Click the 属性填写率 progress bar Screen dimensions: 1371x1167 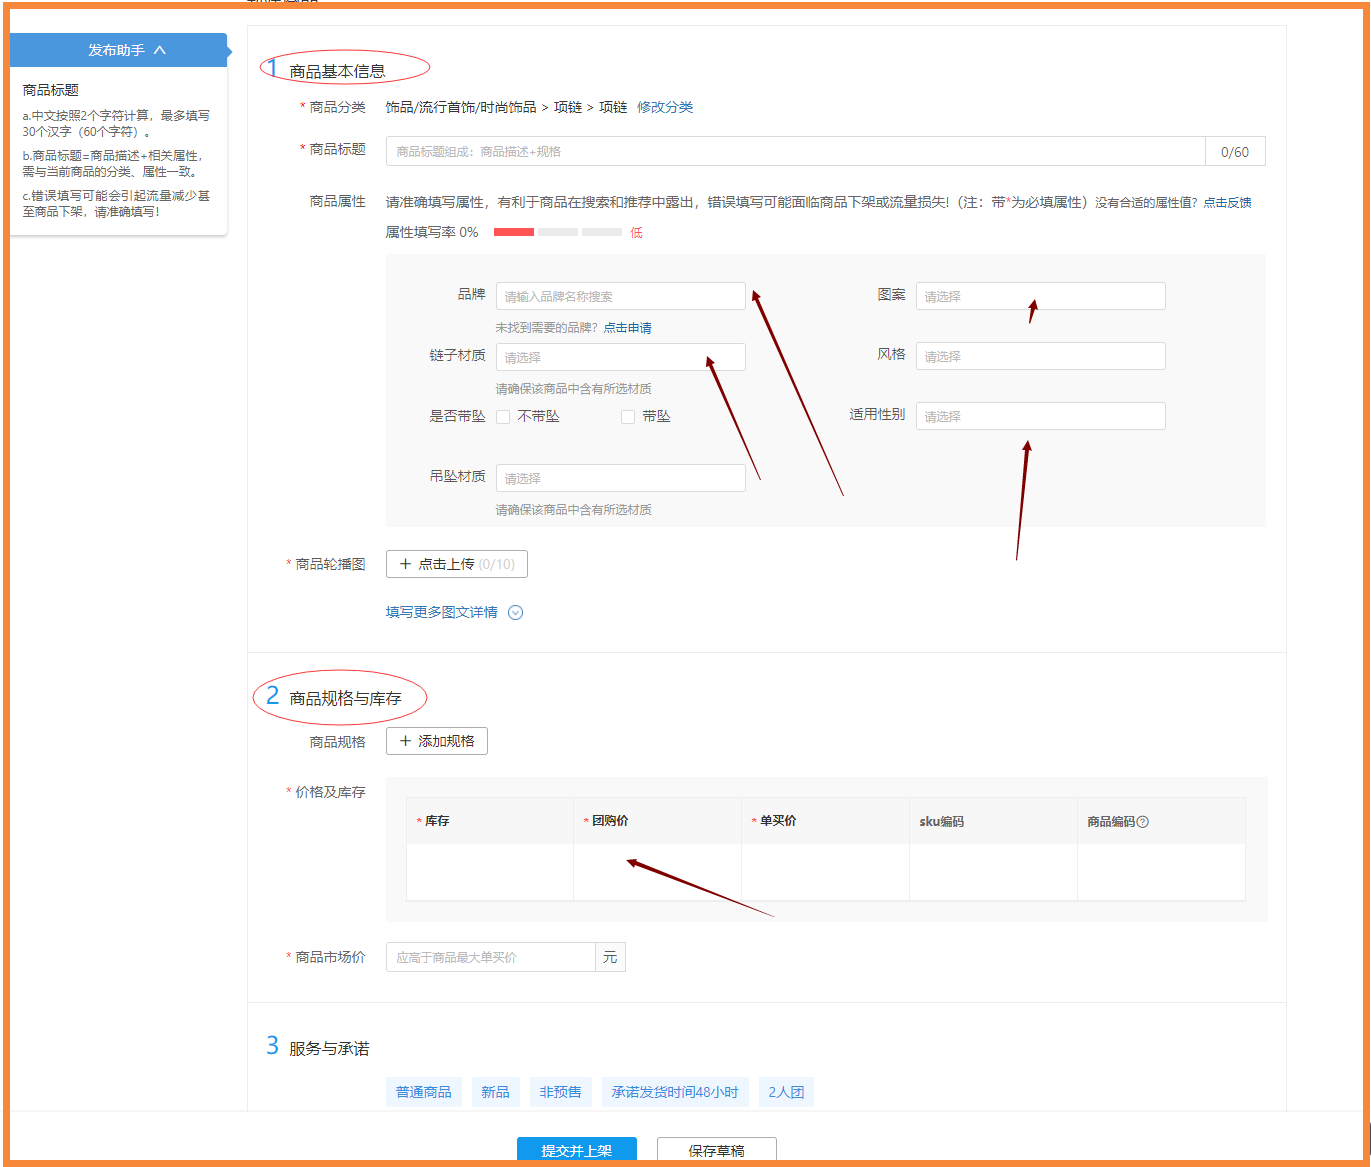[558, 232]
